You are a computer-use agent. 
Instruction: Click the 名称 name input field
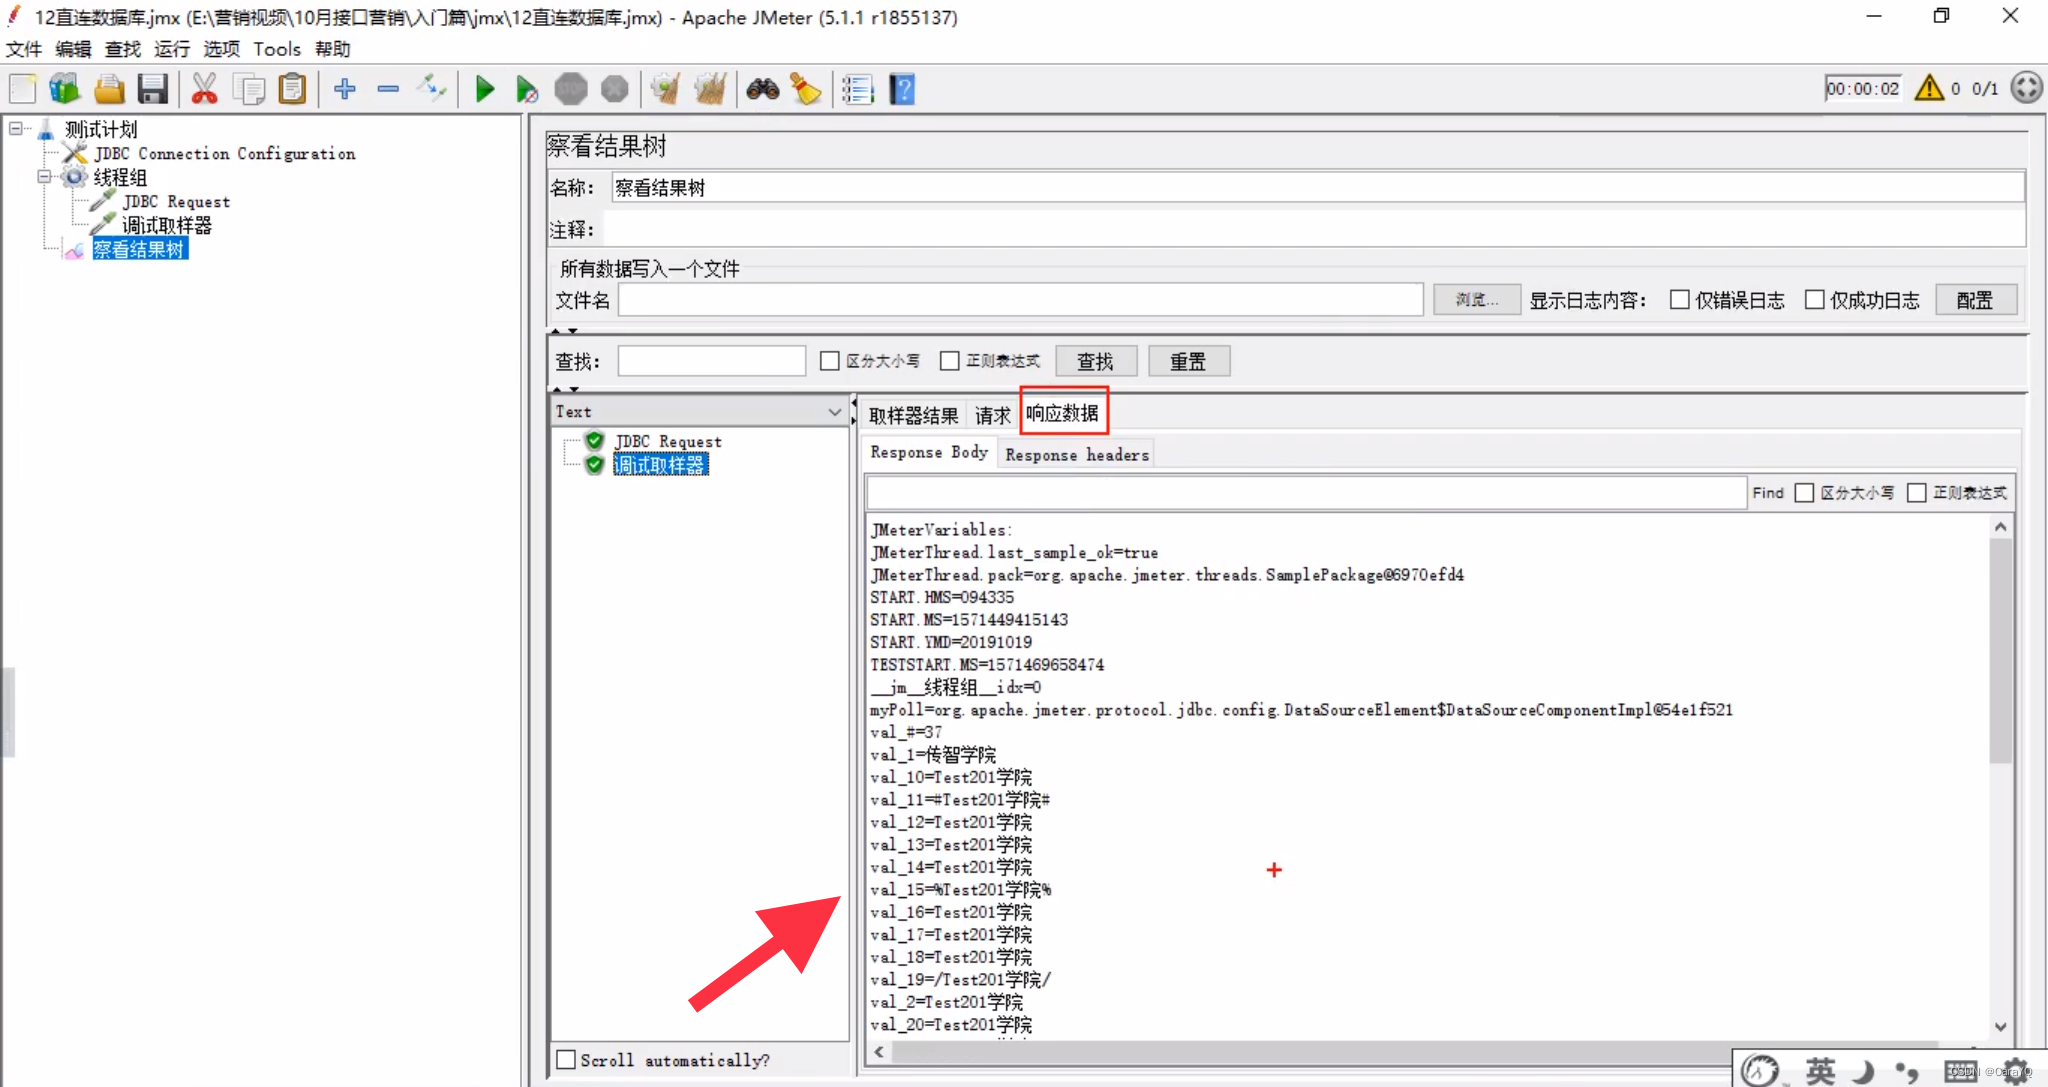[1318, 188]
